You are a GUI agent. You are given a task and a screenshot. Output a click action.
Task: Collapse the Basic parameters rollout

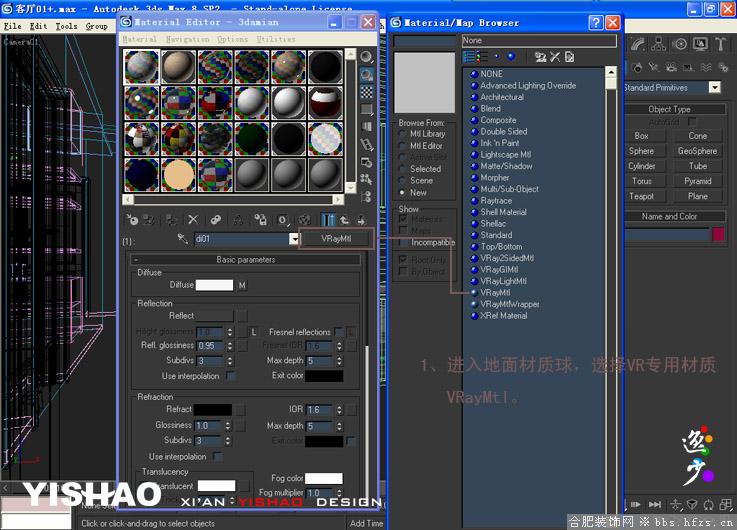click(246, 259)
